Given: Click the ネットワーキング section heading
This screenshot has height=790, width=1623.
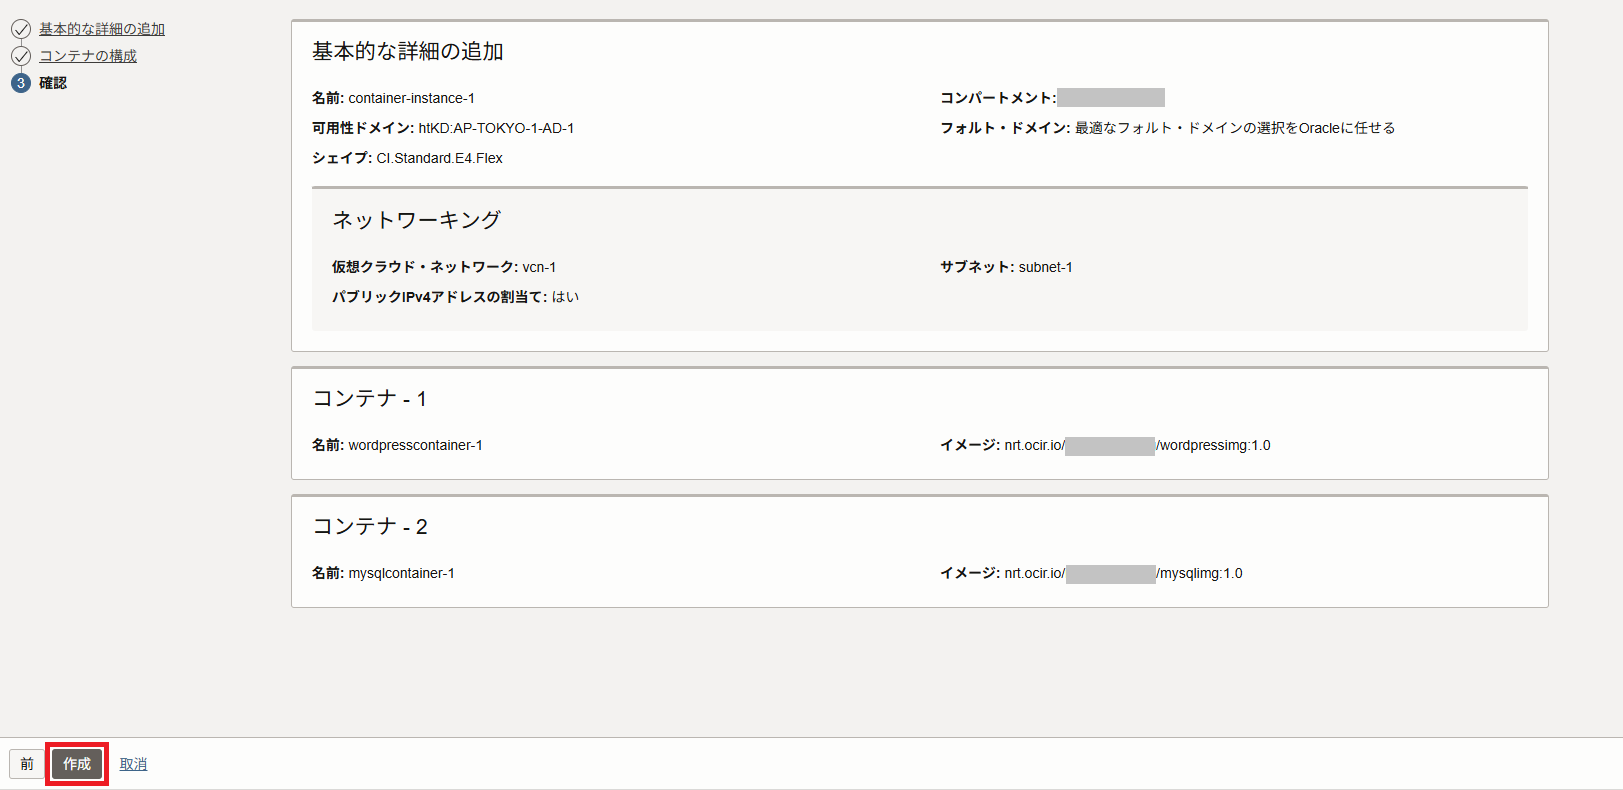Looking at the screenshot, I should click(416, 220).
